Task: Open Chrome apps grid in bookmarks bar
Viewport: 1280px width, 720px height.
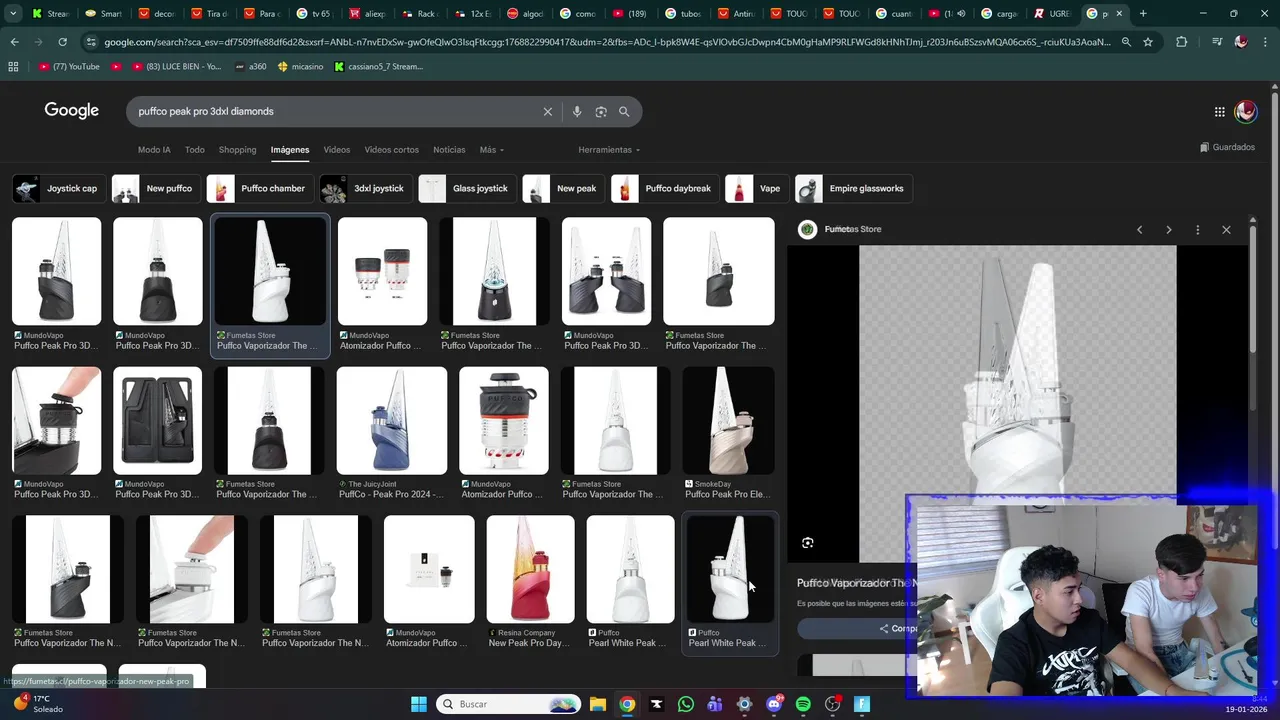Action: click(13, 67)
